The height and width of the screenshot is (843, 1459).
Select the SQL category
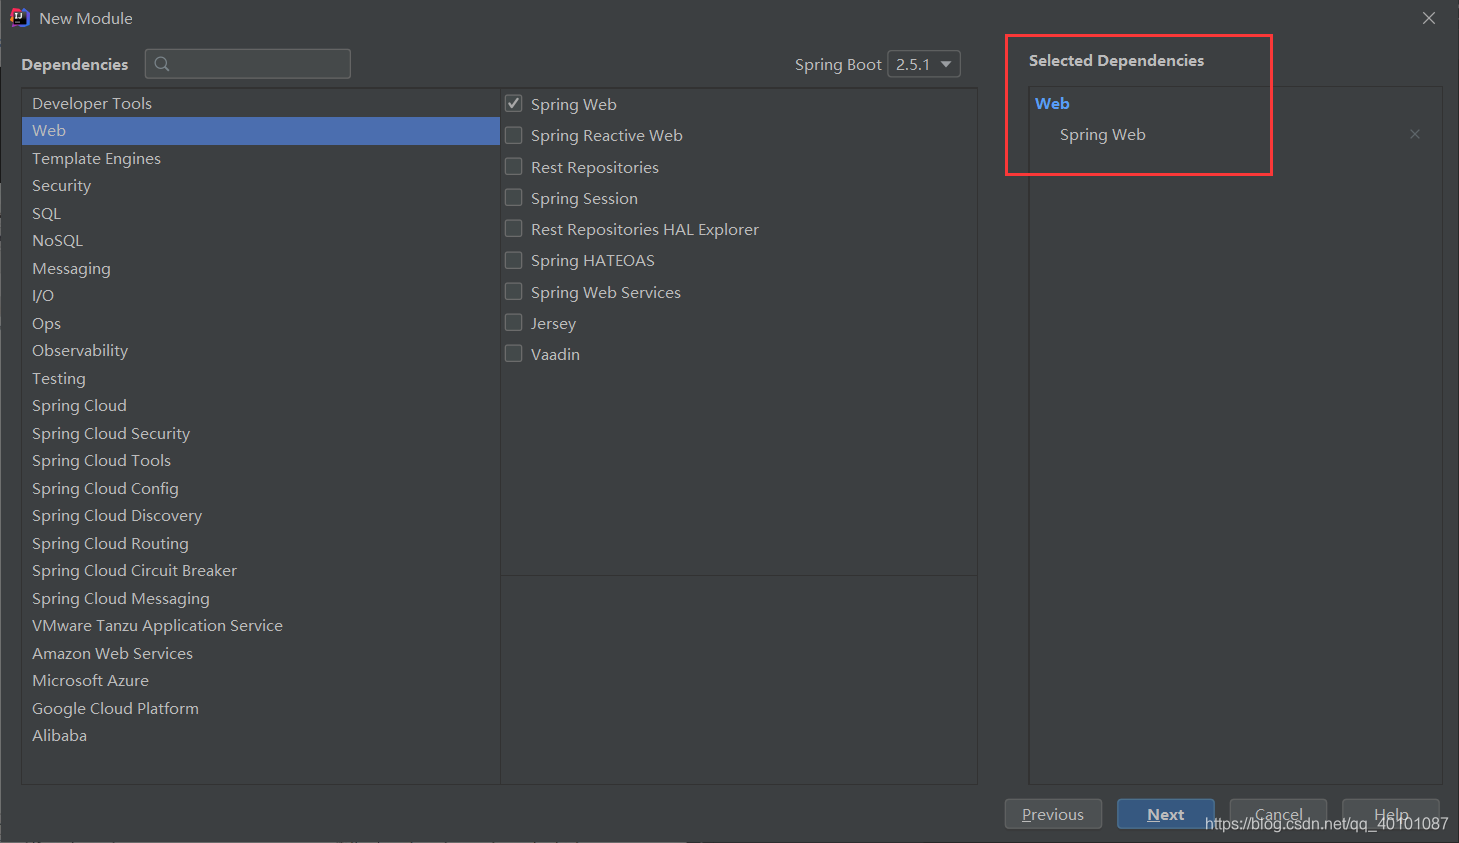[x=261, y=213]
